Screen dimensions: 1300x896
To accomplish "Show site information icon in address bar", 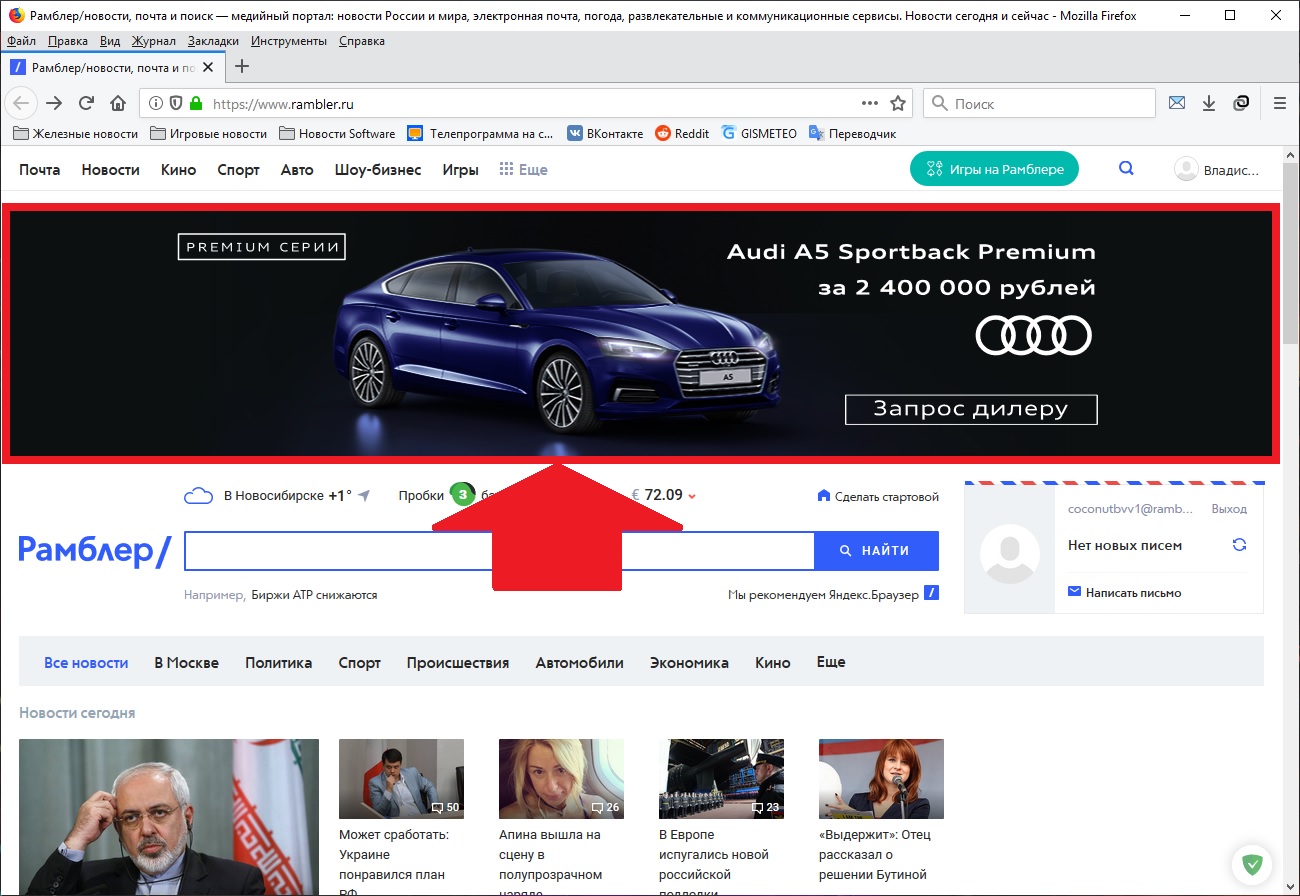I will [156, 103].
